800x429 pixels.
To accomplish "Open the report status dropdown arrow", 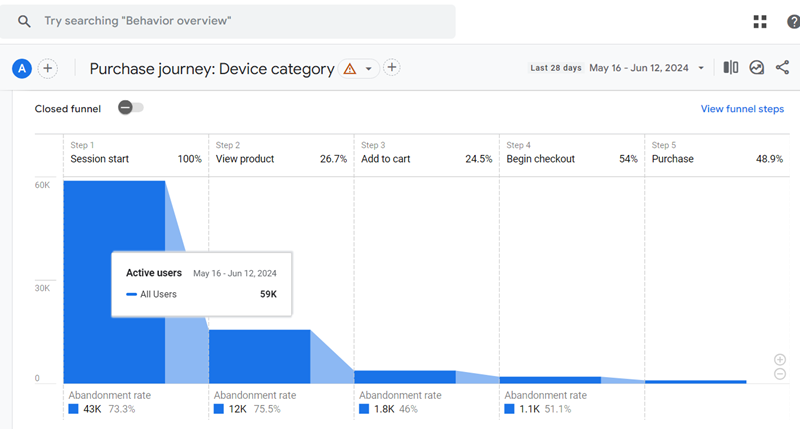I will pyautogui.click(x=368, y=69).
